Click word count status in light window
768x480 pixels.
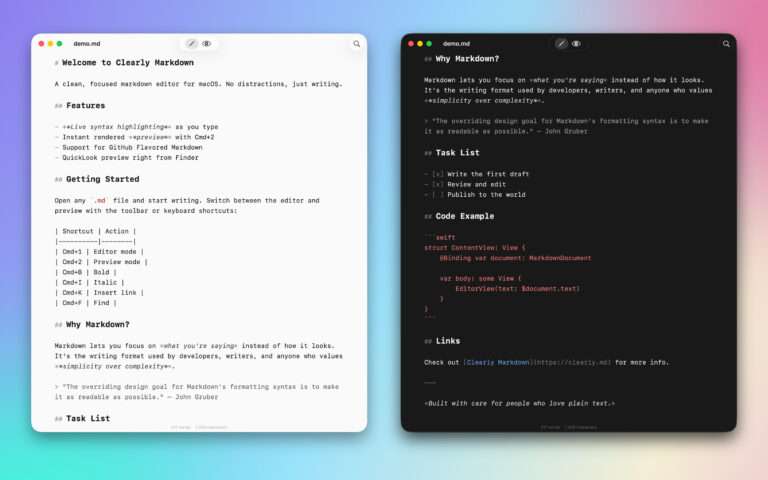199,428
